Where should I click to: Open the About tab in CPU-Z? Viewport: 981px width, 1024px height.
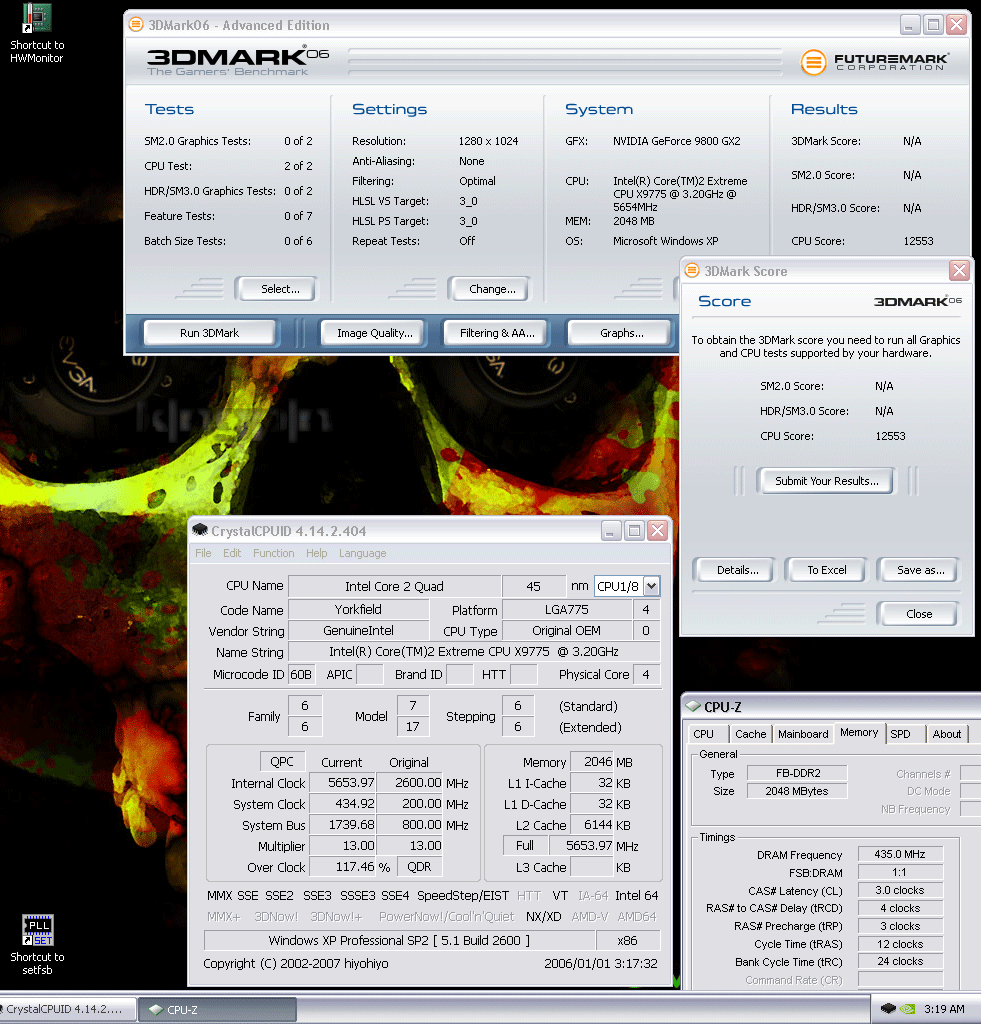point(946,734)
